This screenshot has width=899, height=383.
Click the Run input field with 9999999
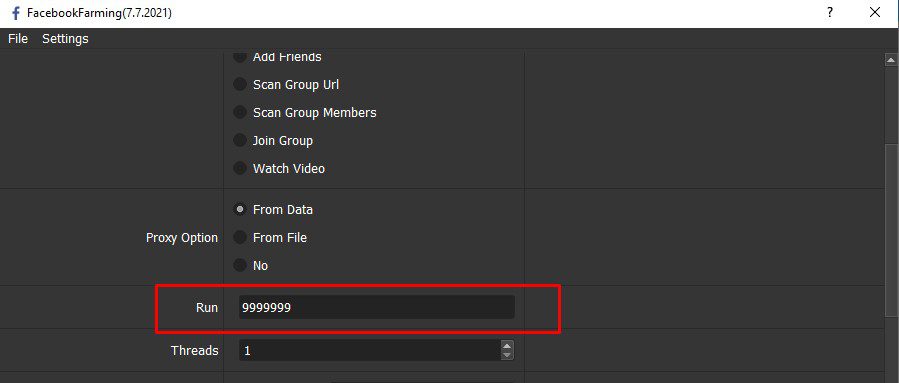(377, 307)
